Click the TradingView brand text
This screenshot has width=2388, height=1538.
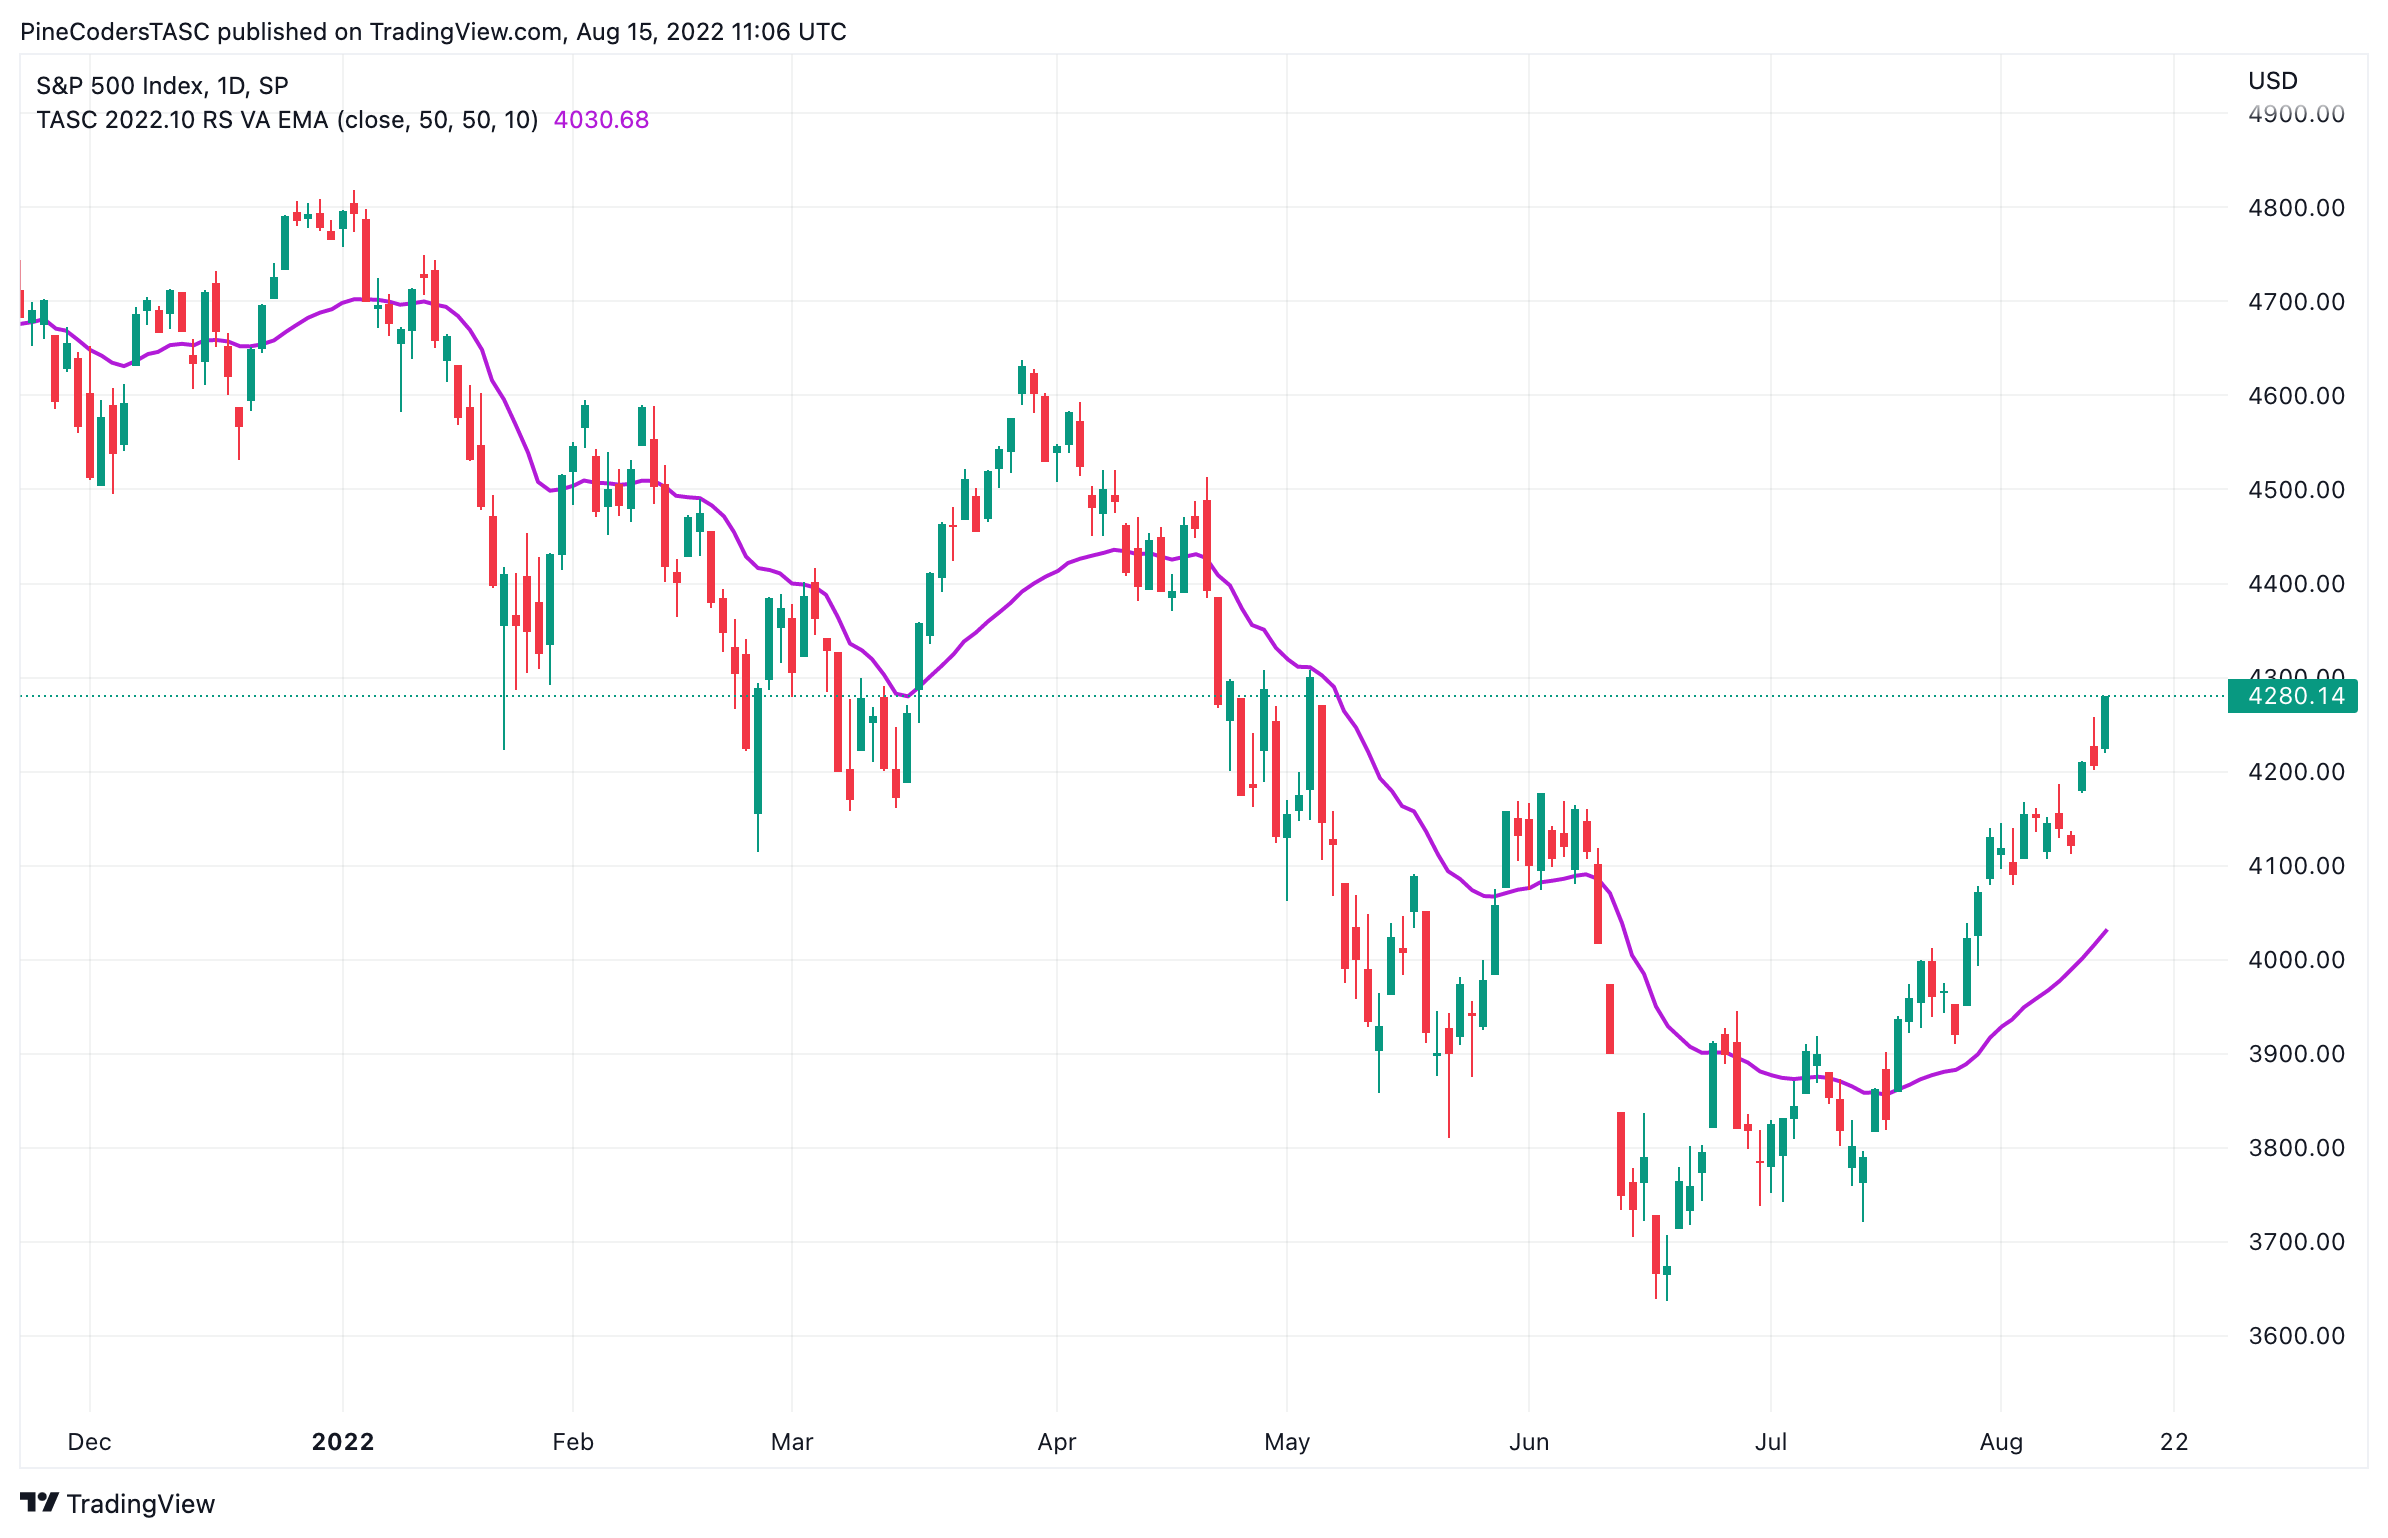141,1504
